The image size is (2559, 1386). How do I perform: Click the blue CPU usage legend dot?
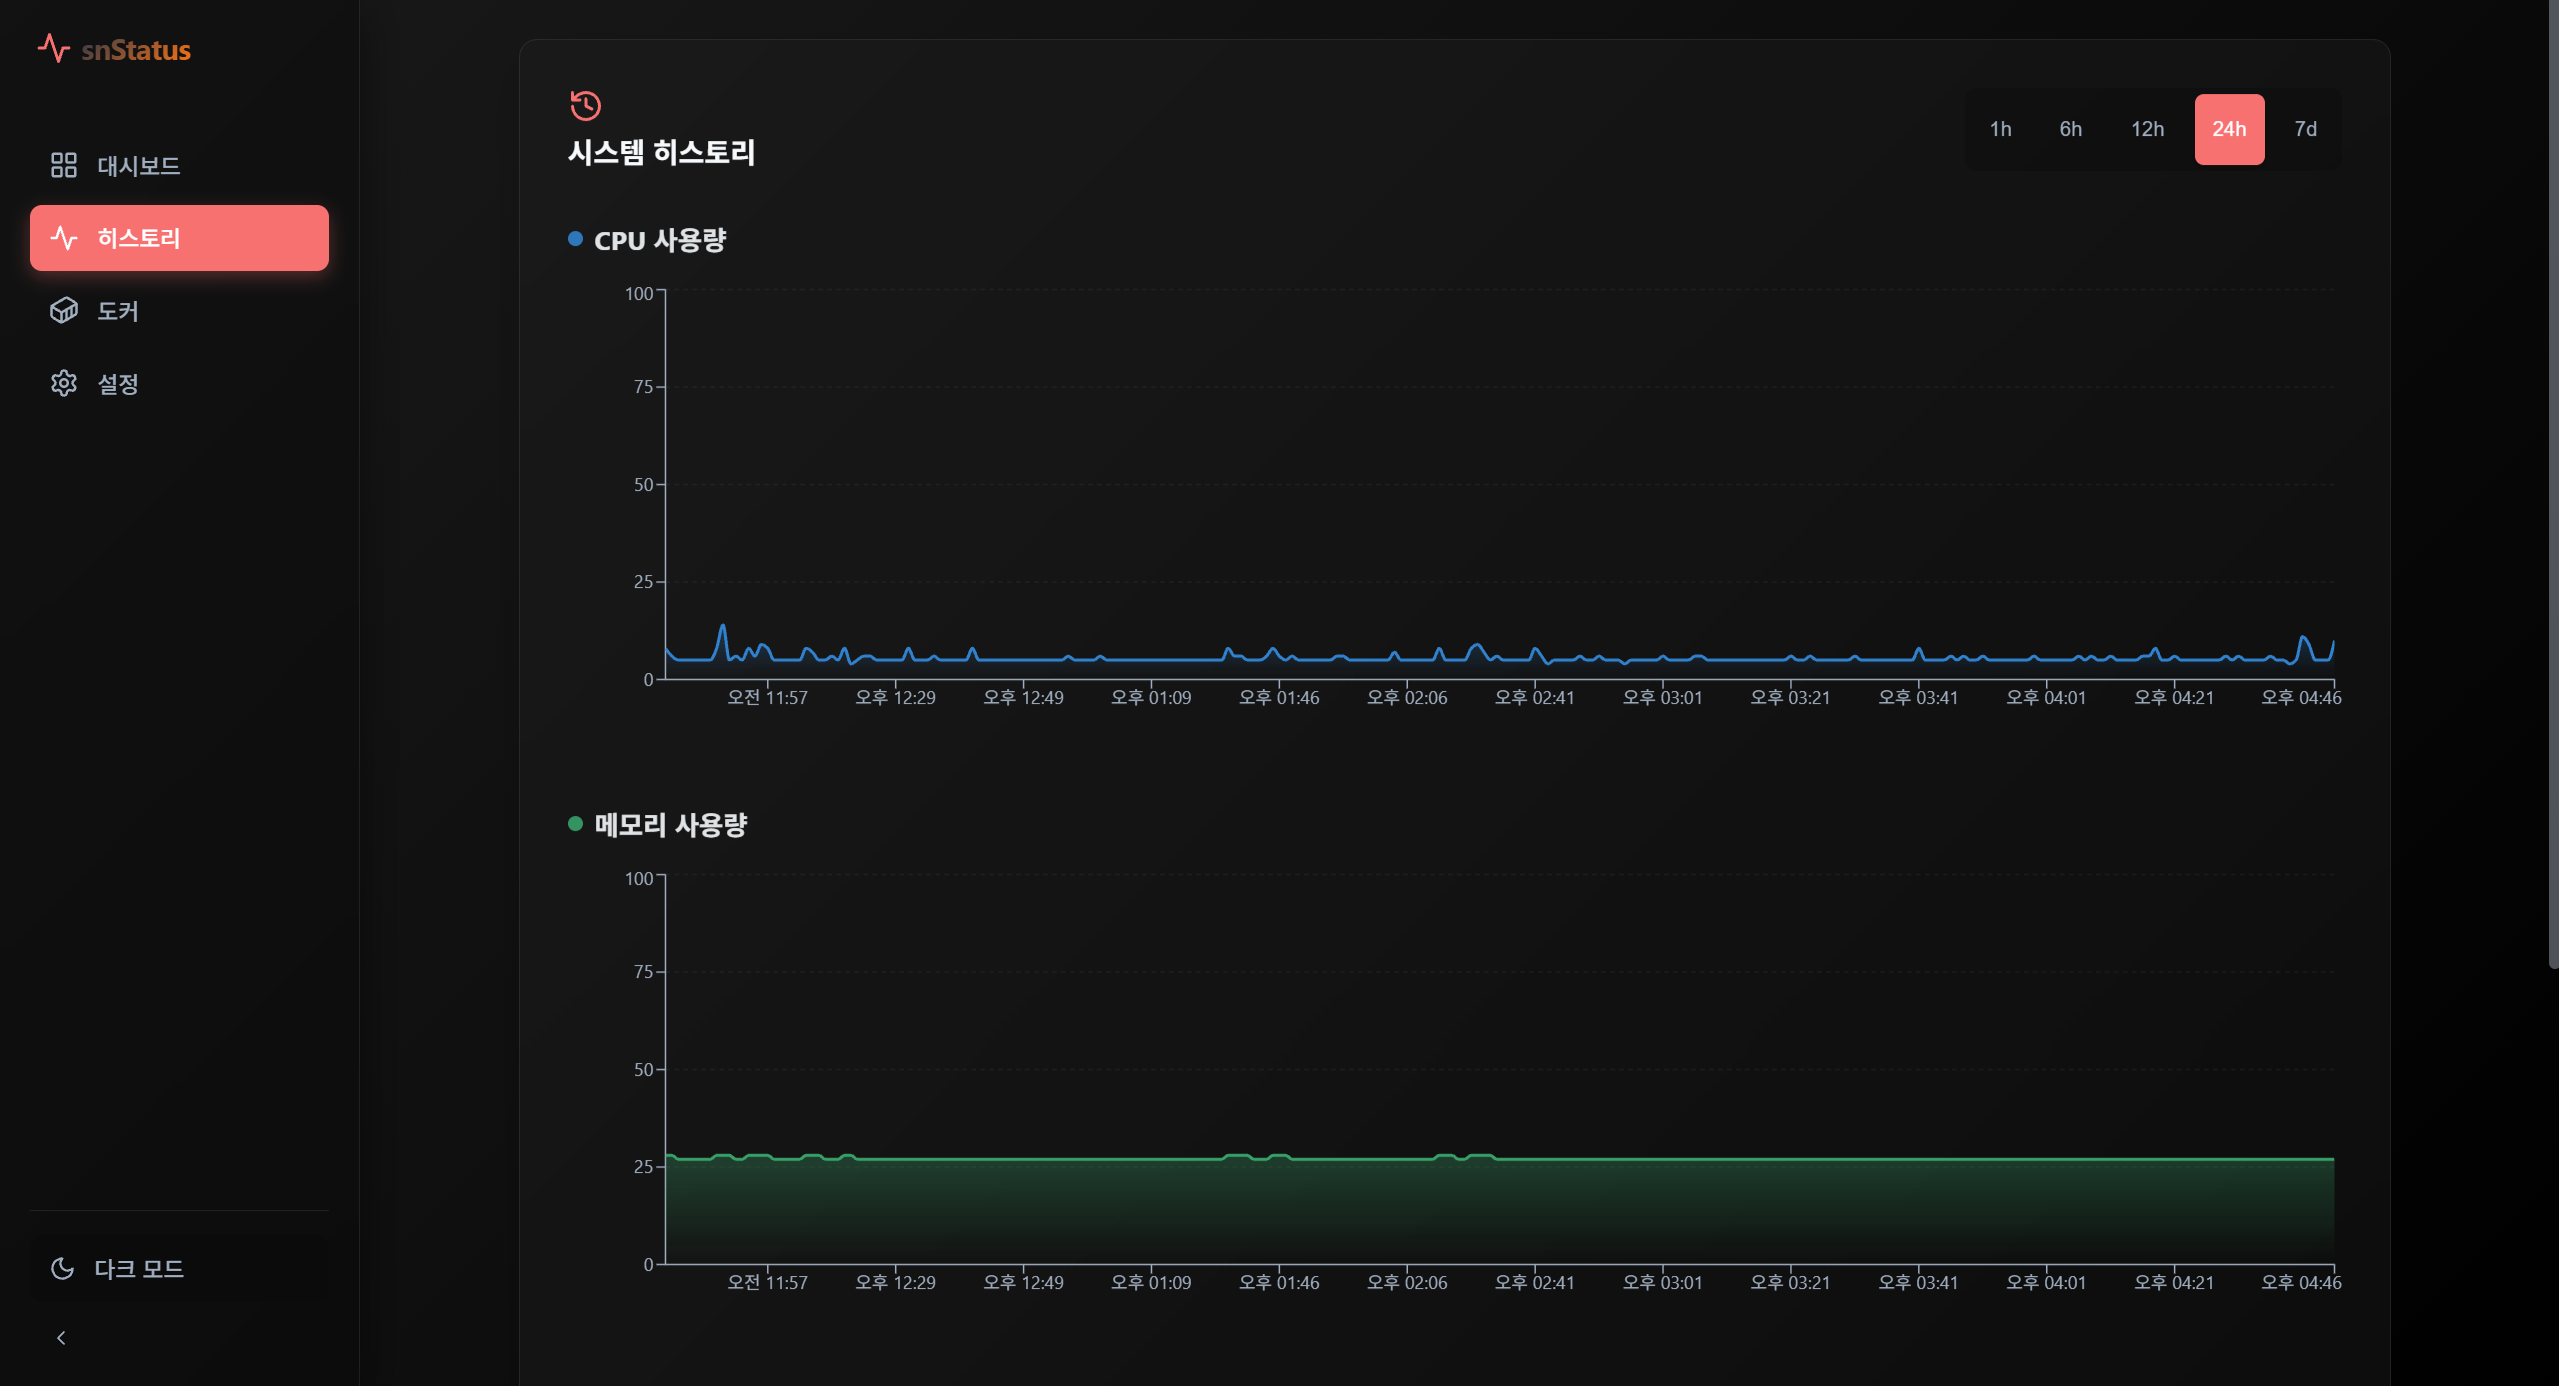coord(575,239)
